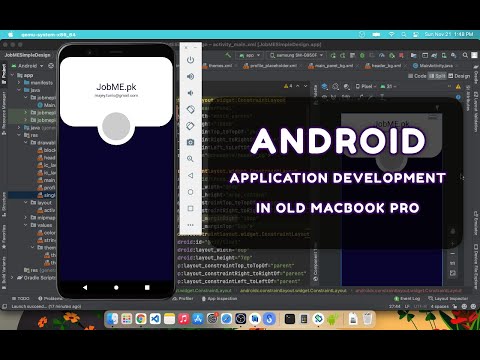This screenshot has height=360, width=480.
Task: Open Terminal from the Dock
Action: click(290, 319)
